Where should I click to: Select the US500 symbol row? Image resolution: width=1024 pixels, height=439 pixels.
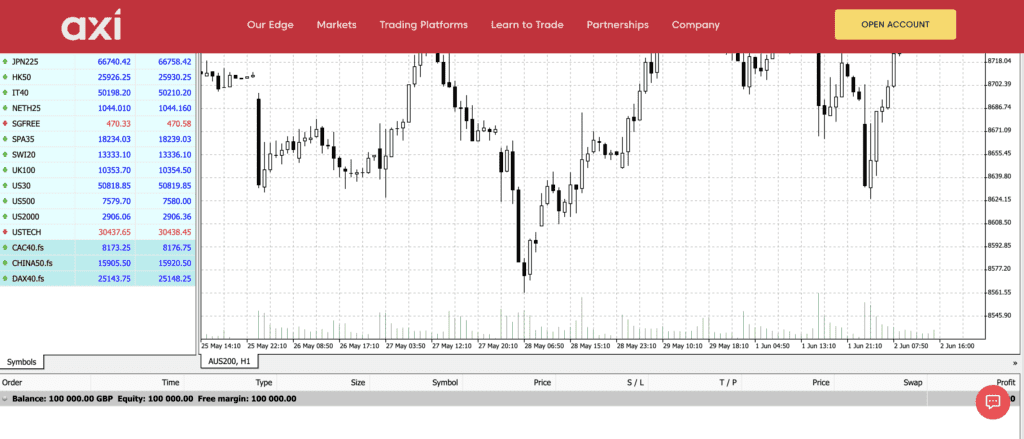point(98,201)
